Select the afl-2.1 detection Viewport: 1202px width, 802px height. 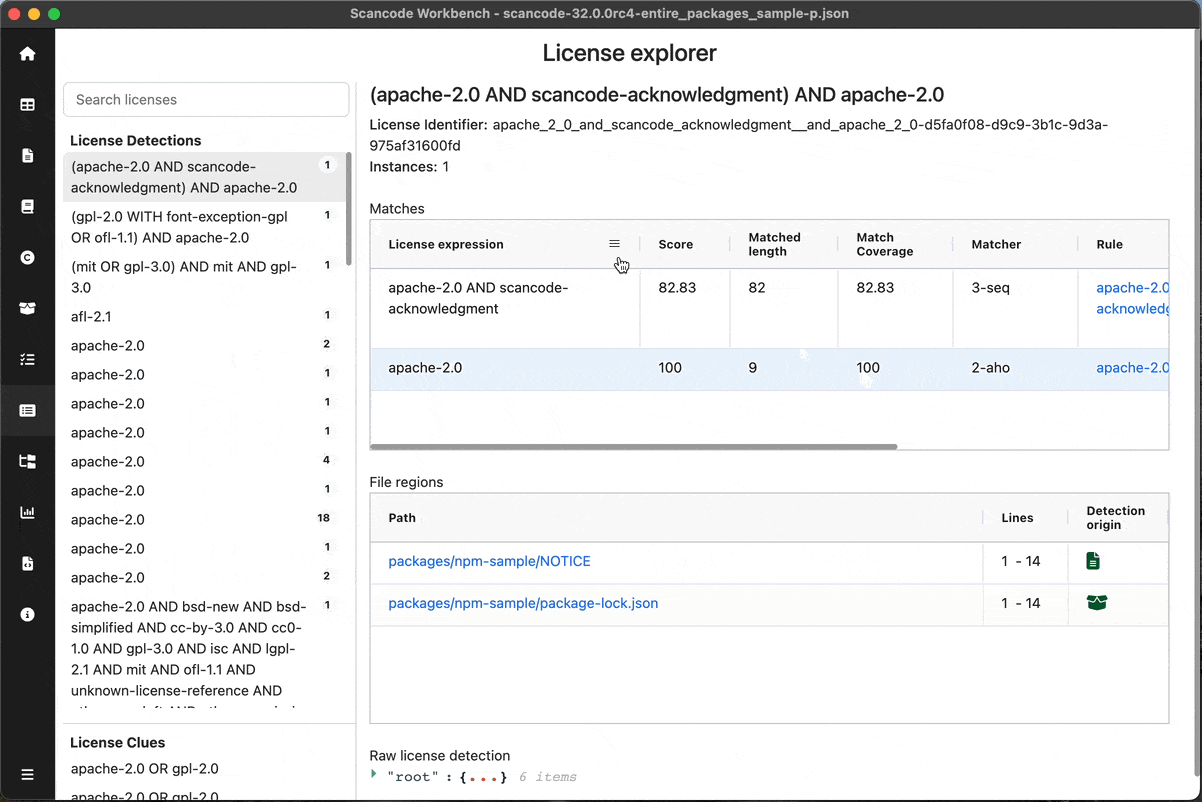pyautogui.click(x=204, y=316)
